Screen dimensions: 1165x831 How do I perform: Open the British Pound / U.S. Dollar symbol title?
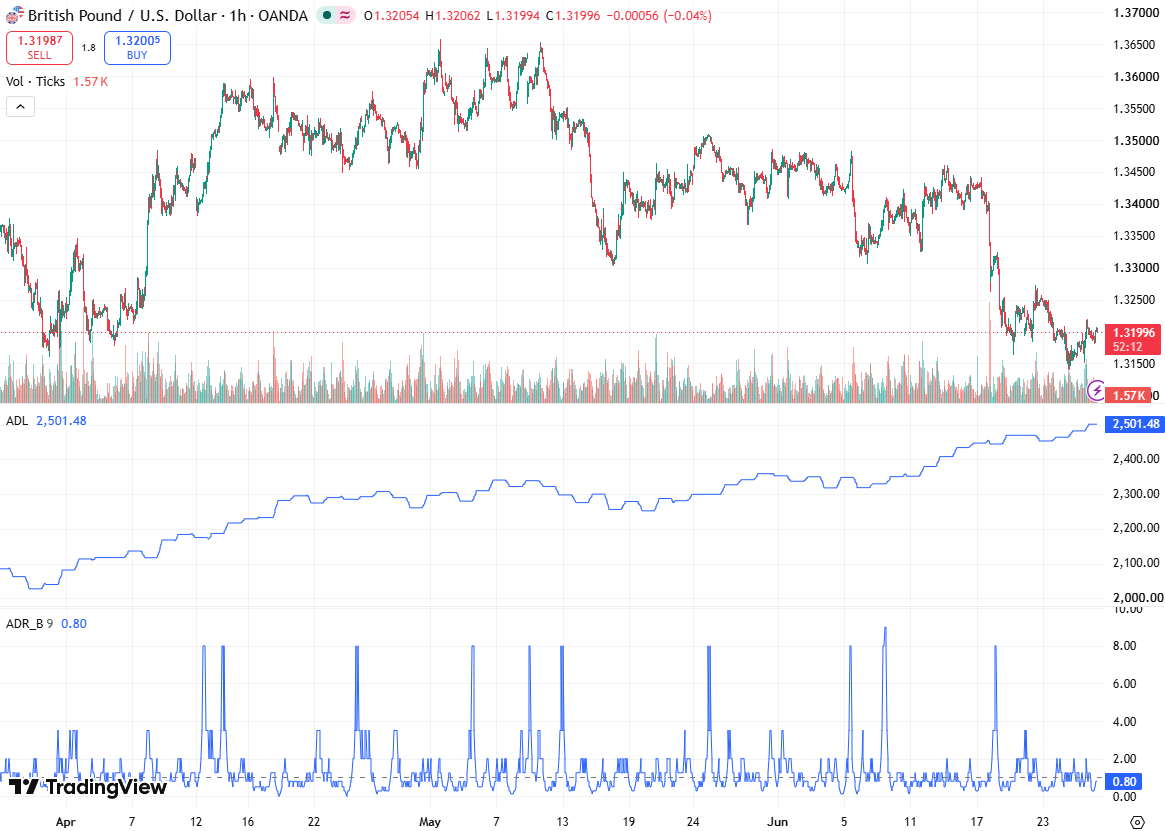coord(167,15)
